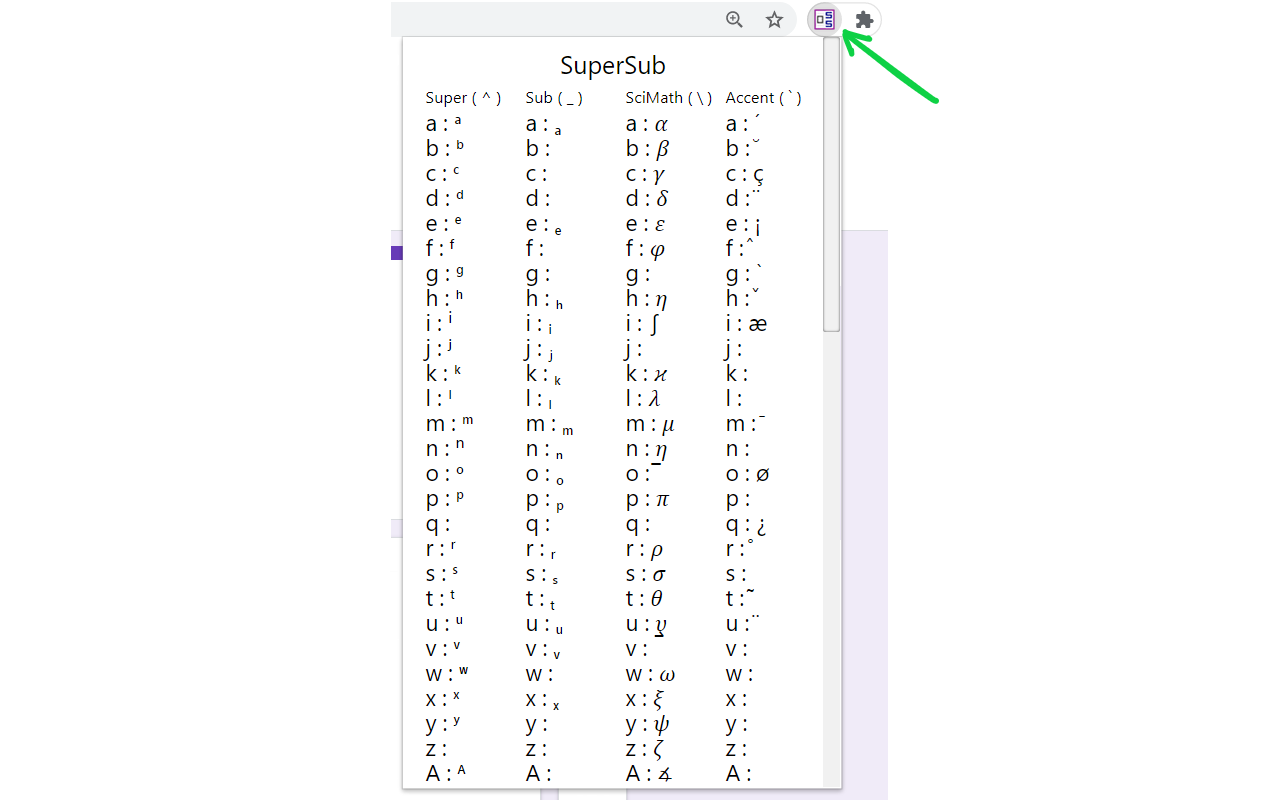Click the subscript e entry under Sub

(x=543, y=225)
